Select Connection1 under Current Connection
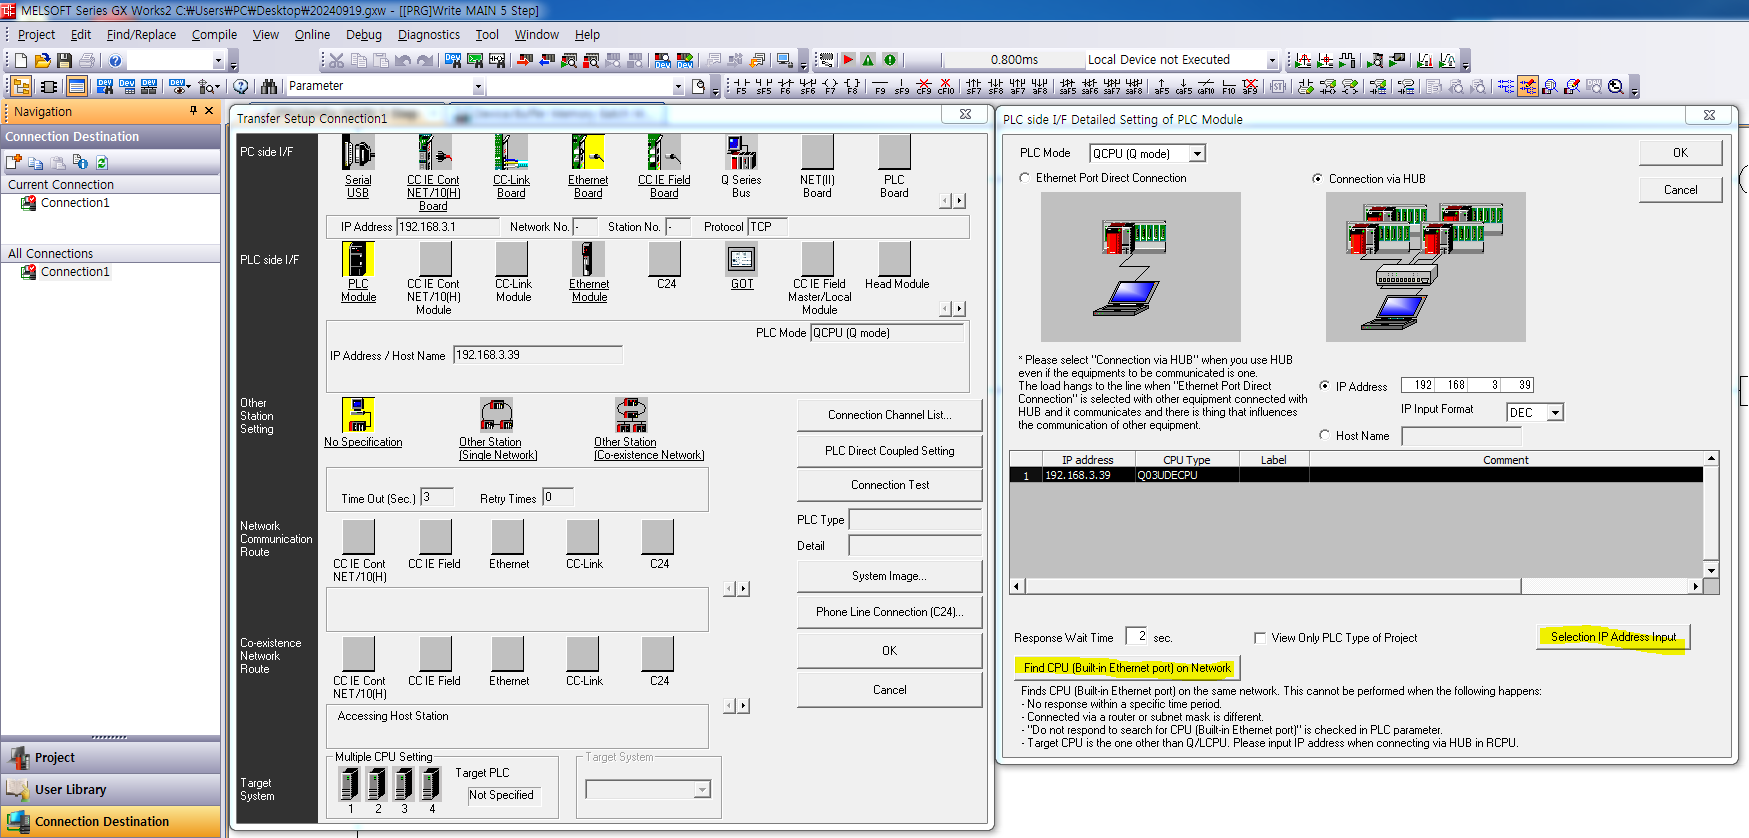 point(75,203)
